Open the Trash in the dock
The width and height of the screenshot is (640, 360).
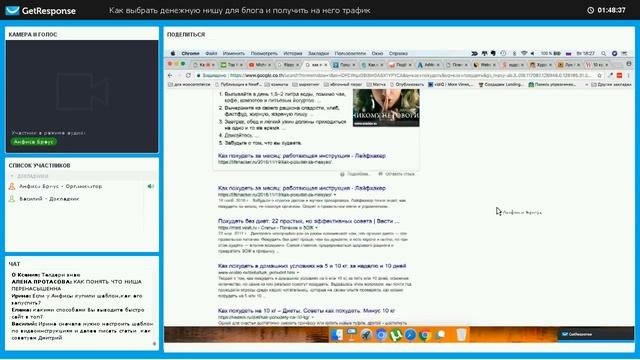[x=461, y=335]
